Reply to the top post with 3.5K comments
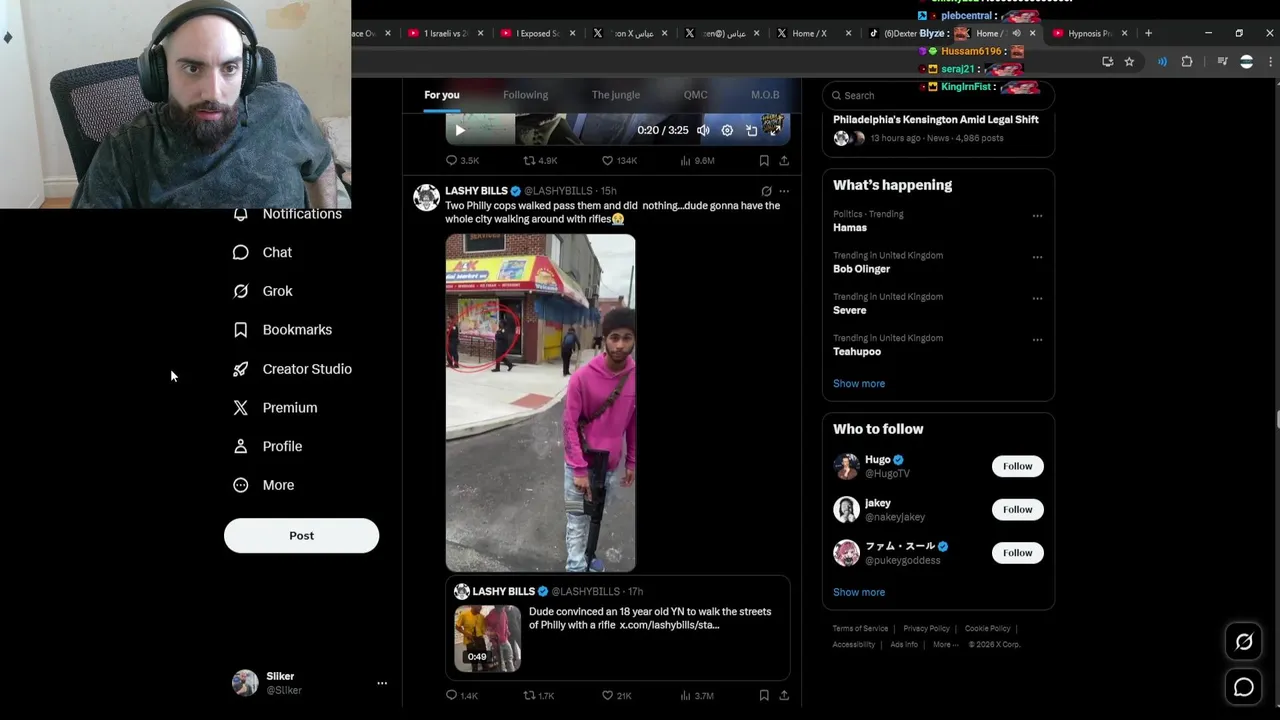 [462, 160]
